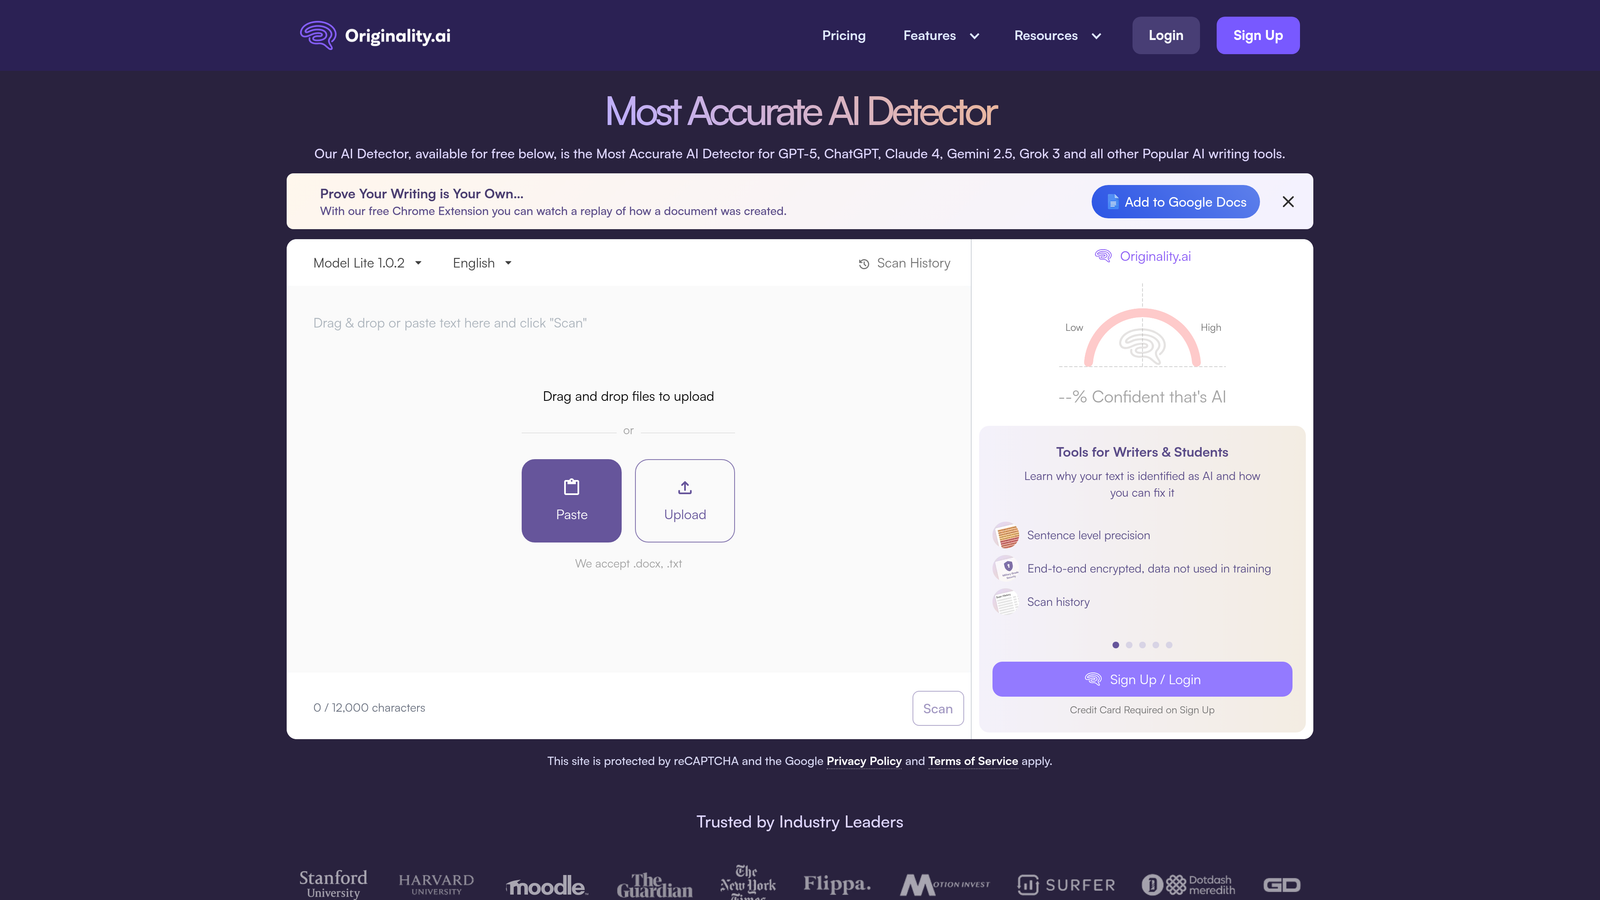Select the Upload icon

684,487
